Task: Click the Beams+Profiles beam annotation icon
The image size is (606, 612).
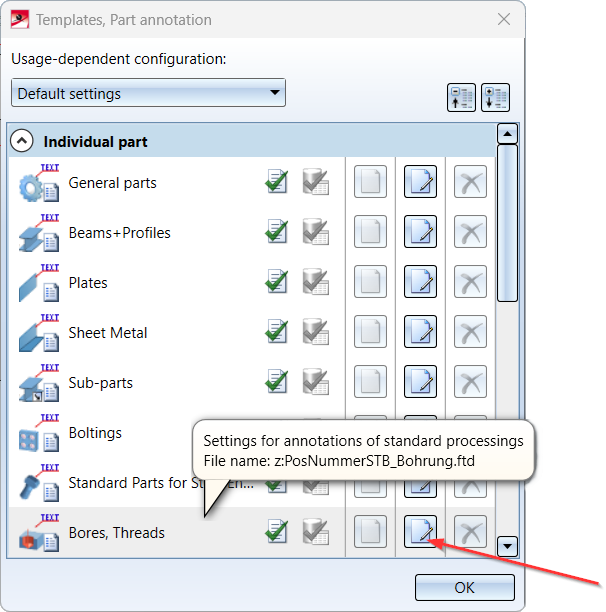Action: 39,233
